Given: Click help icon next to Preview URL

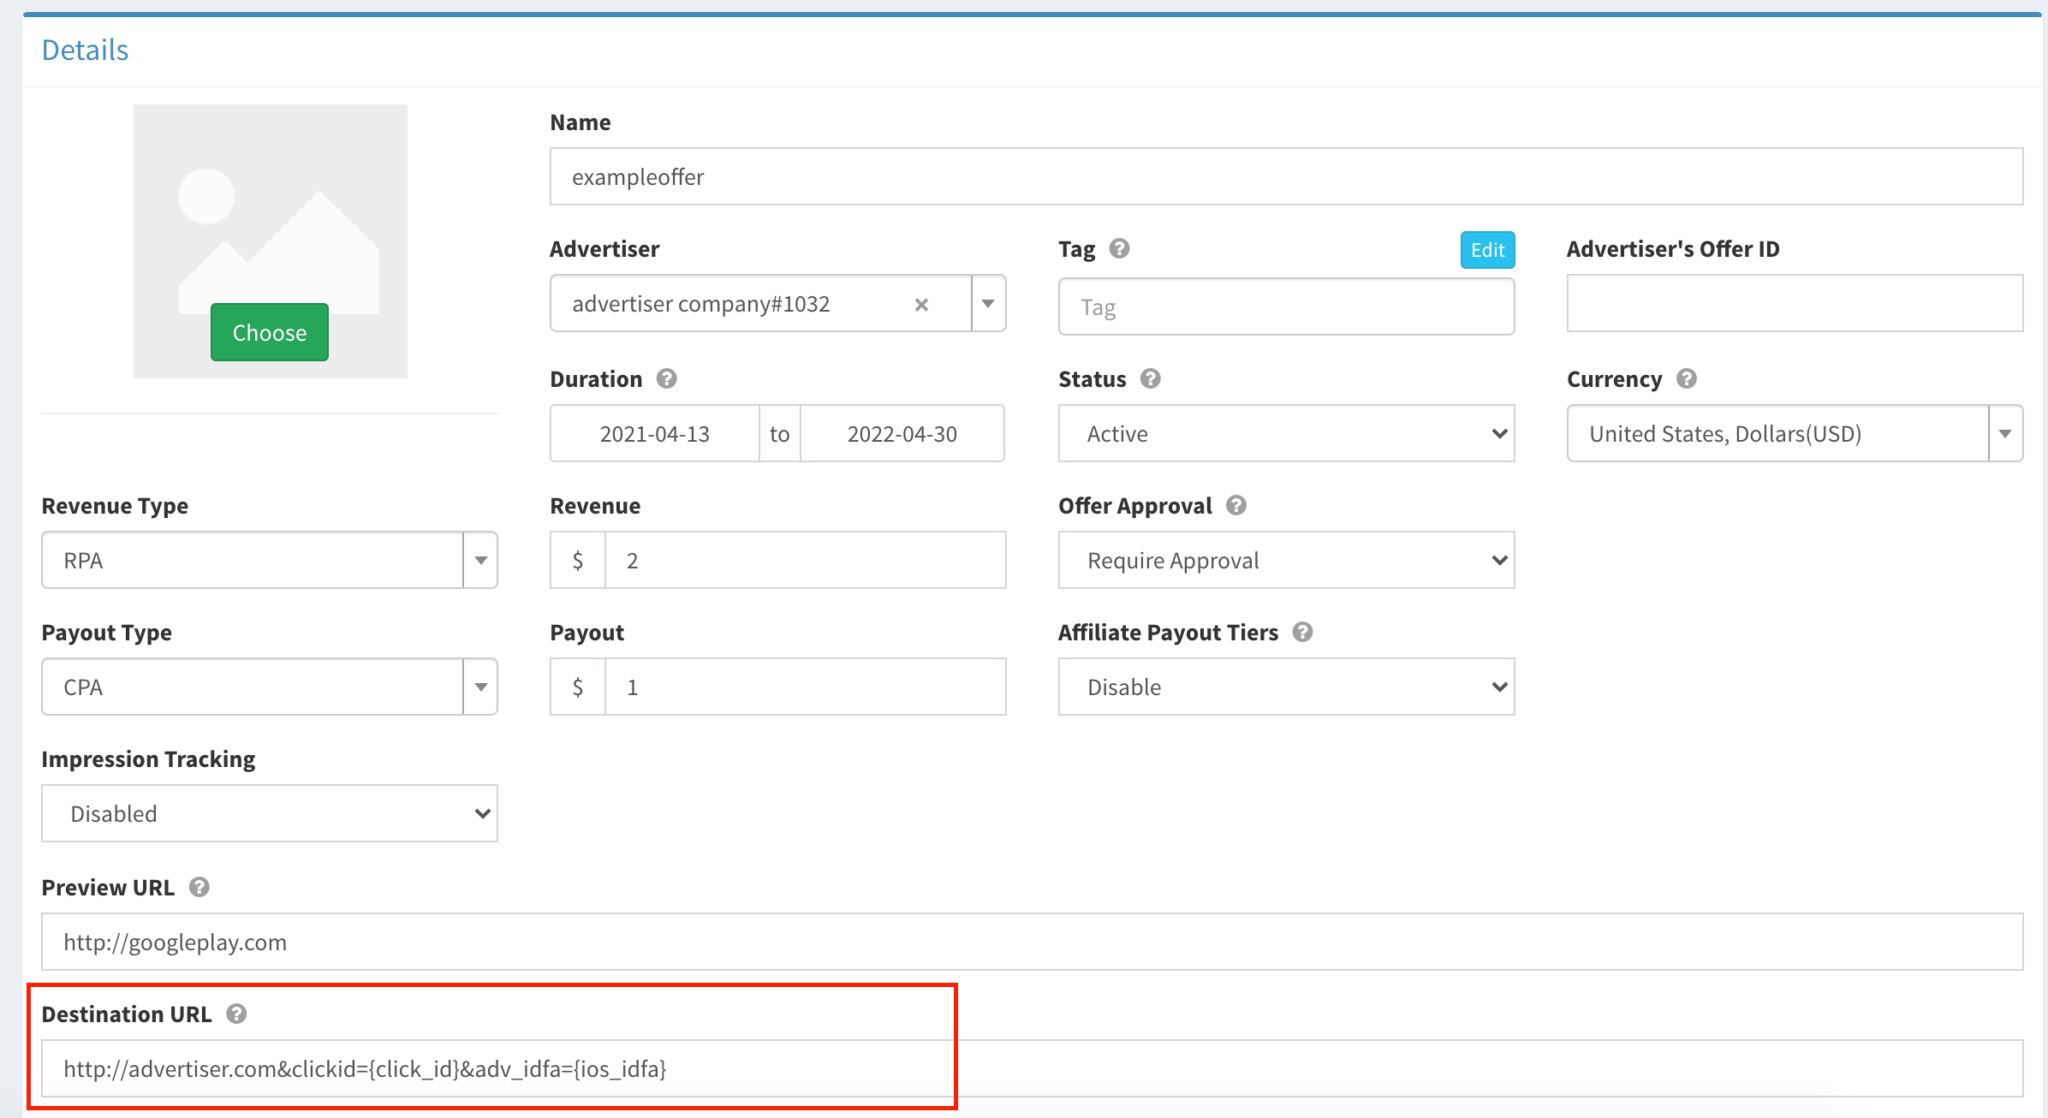Looking at the screenshot, I should (199, 887).
